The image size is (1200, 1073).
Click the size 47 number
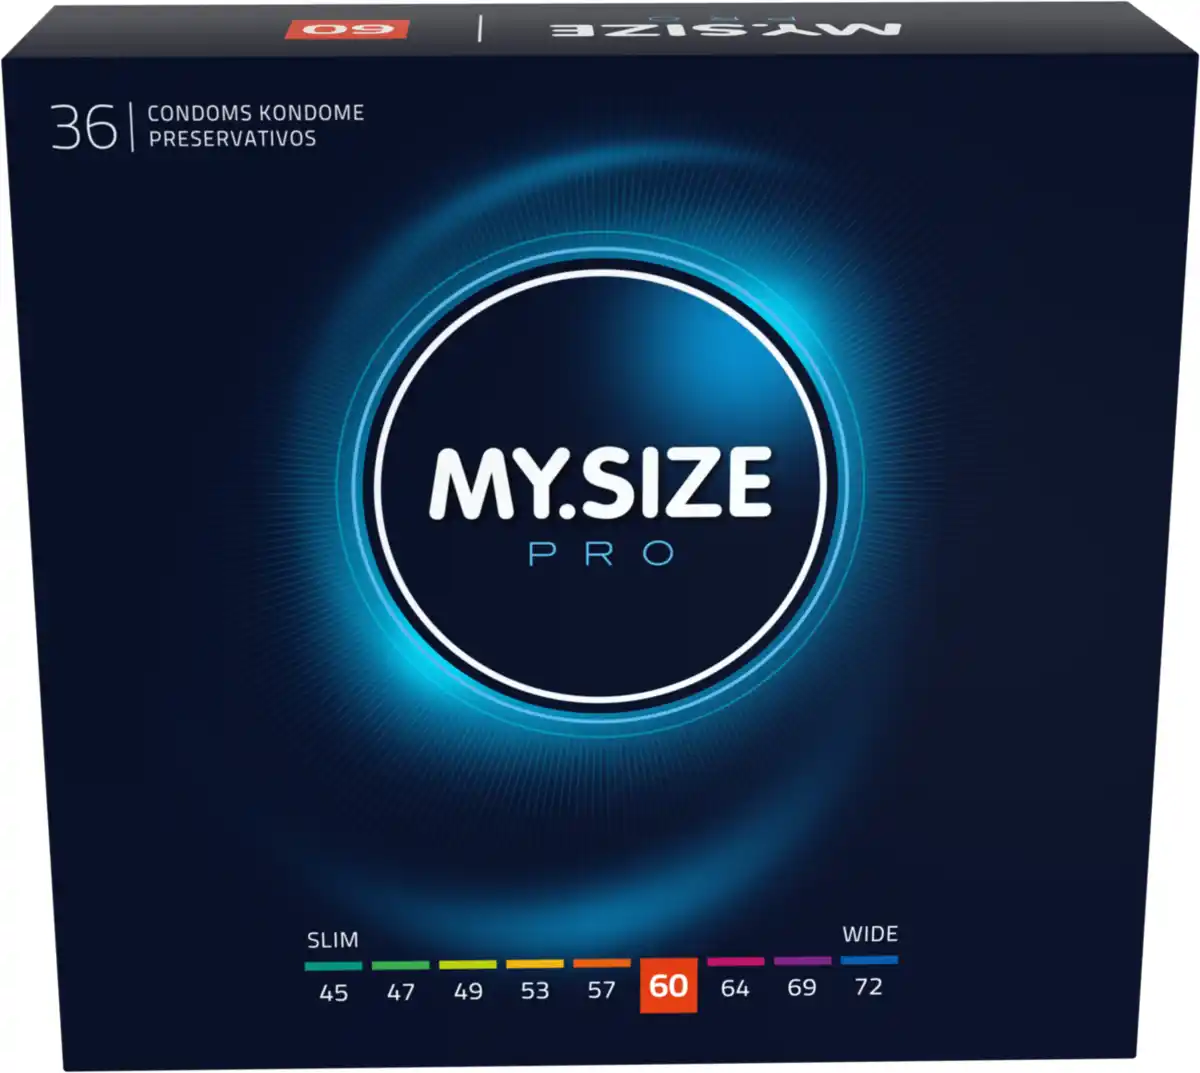(400, 992)
